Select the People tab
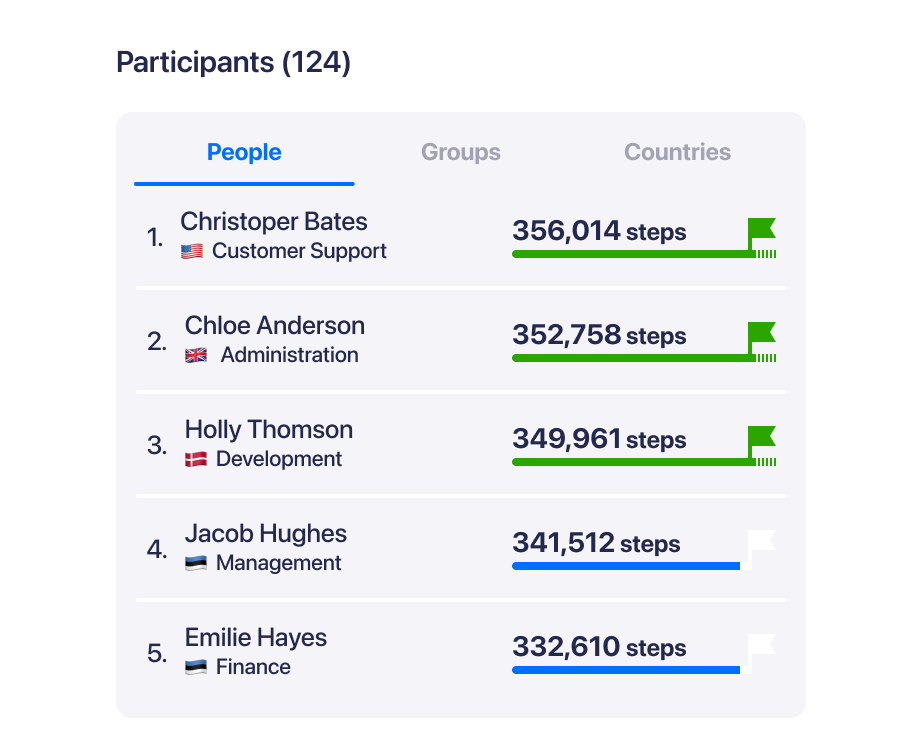The image size is (920, 756). 244,152
